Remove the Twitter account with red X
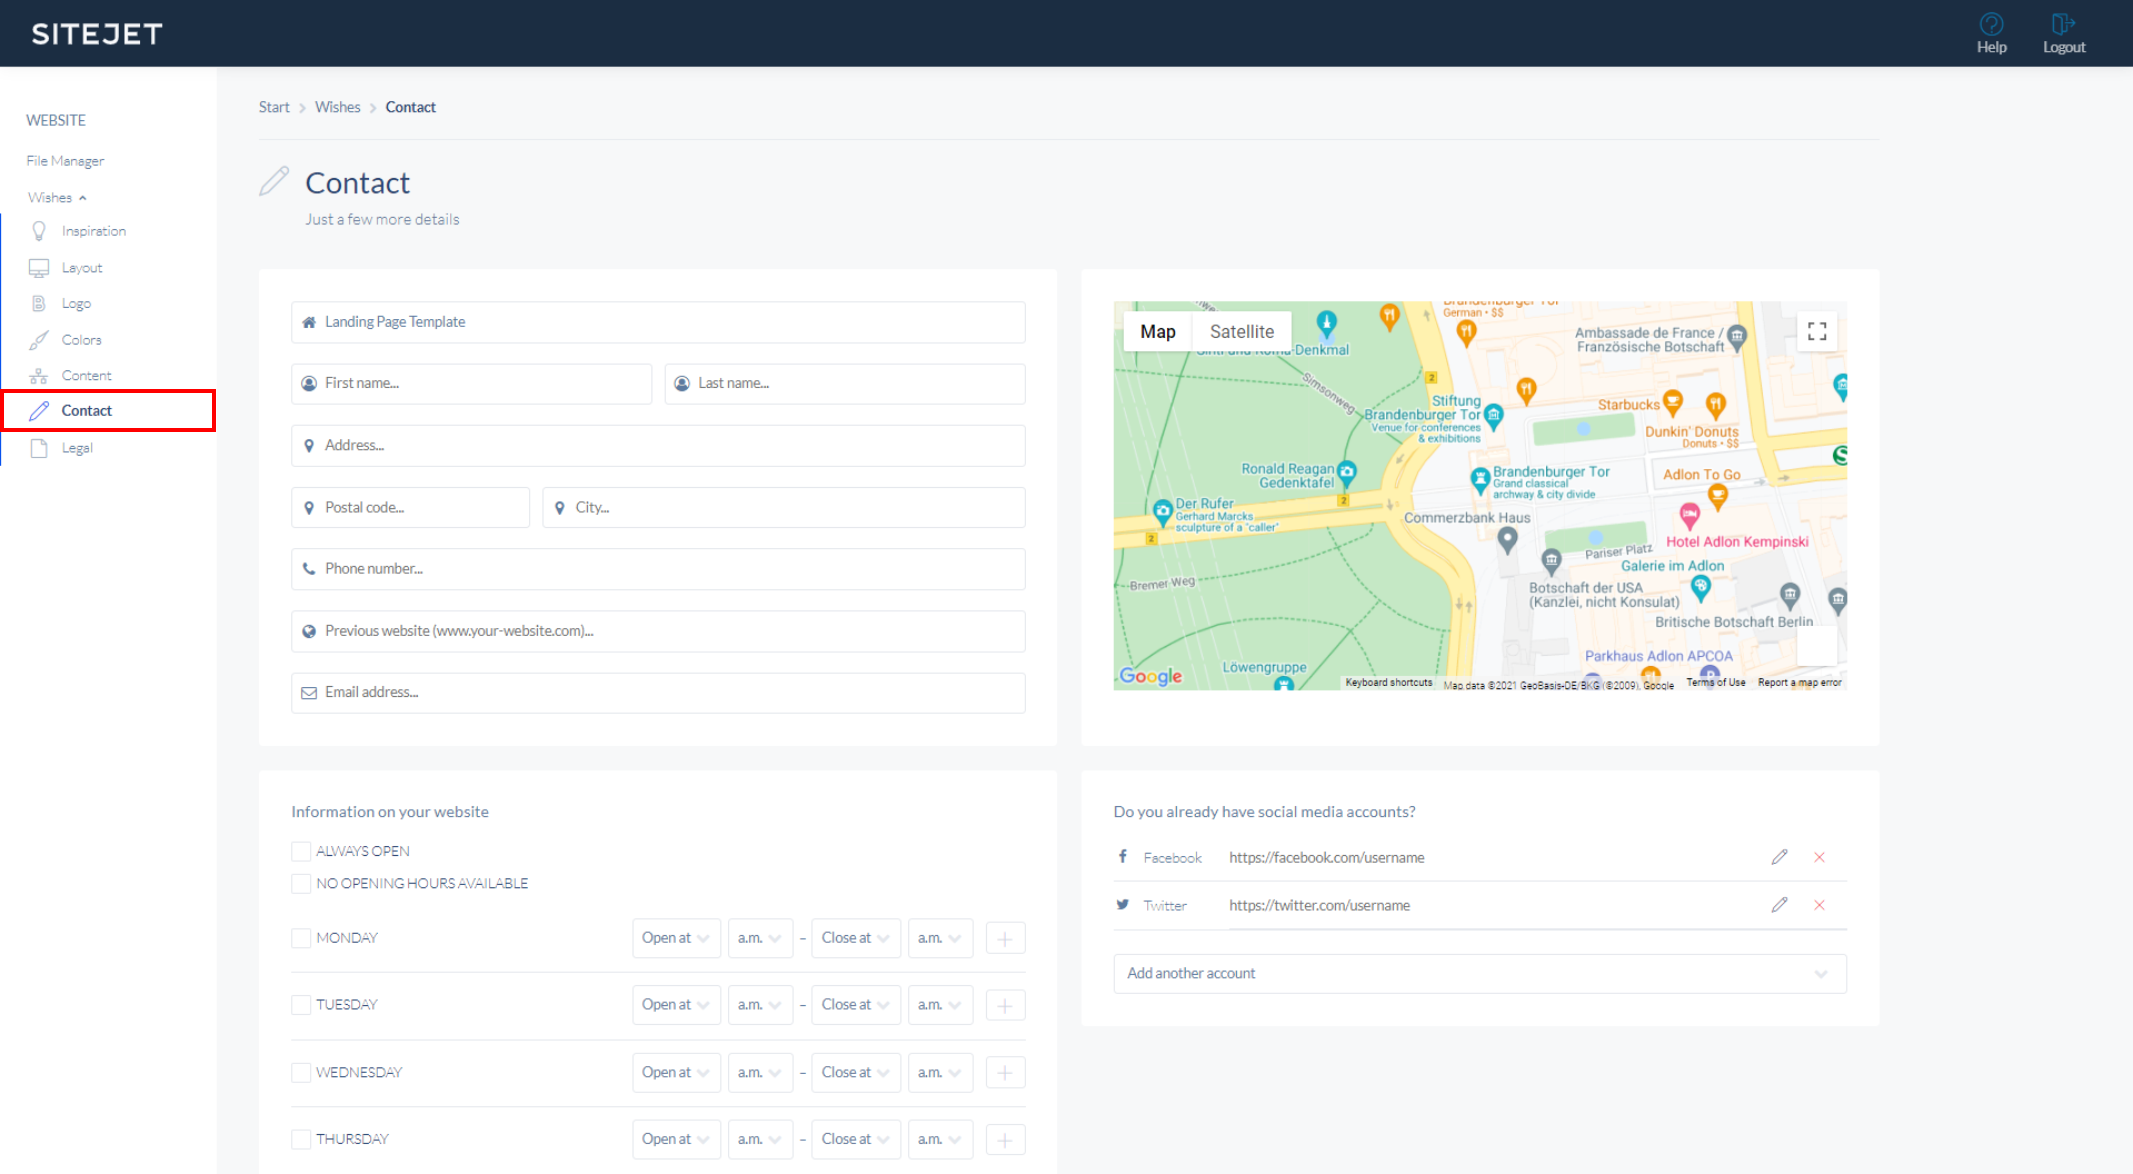Screen dimensions: 2133x1174 click(1819, 905)
